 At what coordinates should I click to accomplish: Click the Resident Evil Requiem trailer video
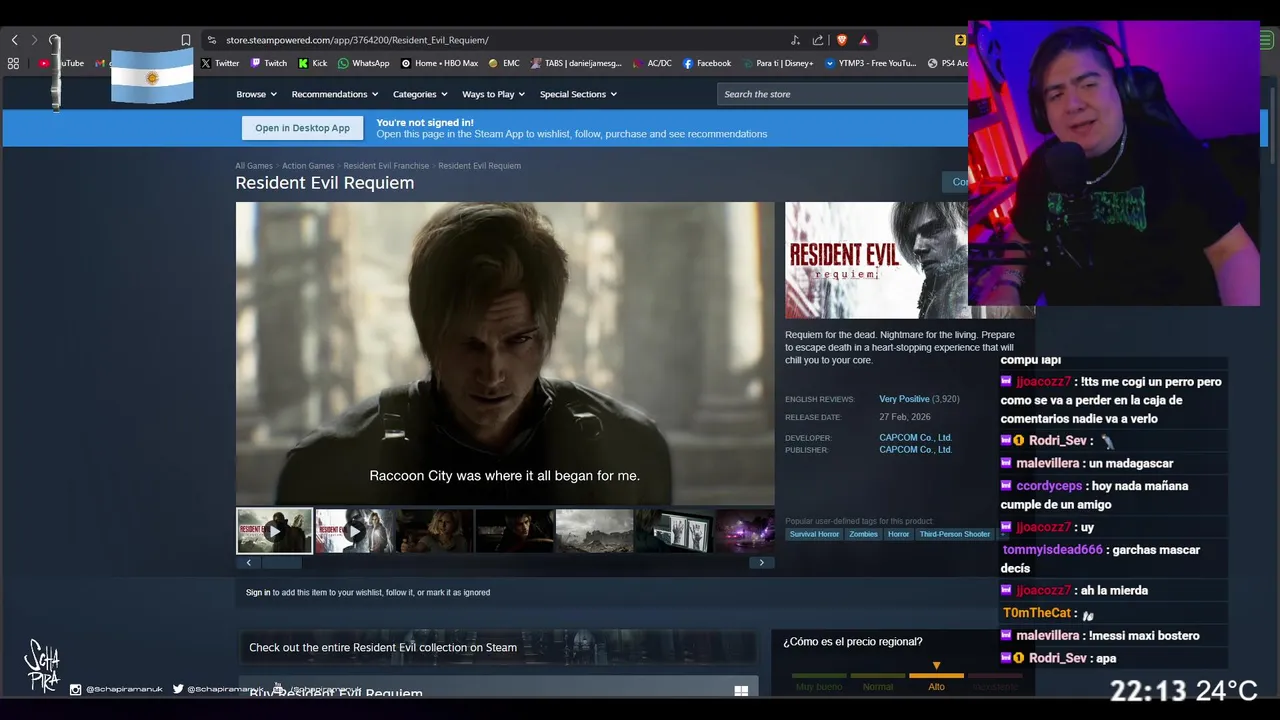(x=505, y=353)
